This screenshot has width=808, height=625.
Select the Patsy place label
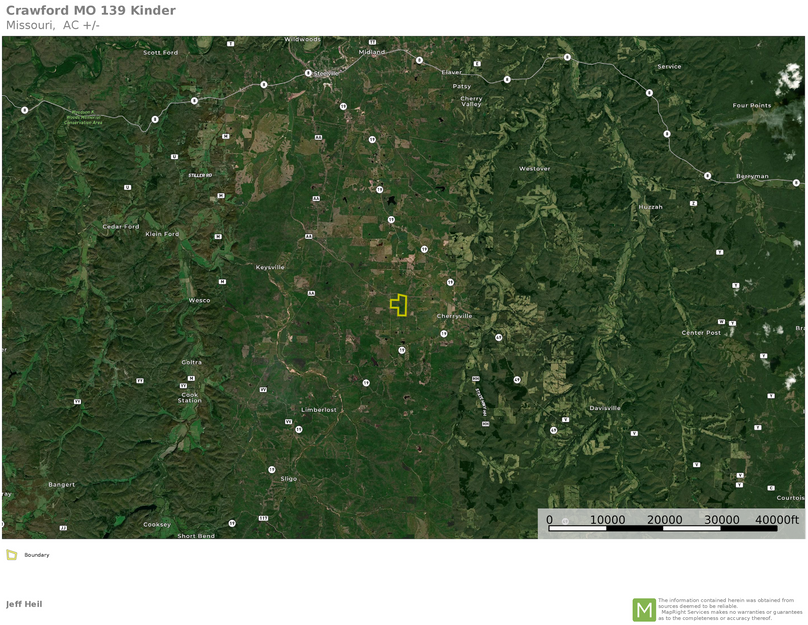462,86
